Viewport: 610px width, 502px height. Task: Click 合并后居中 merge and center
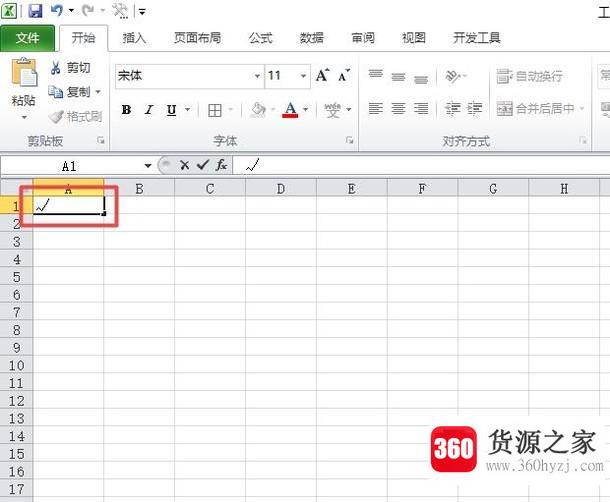tap(535, 109)
